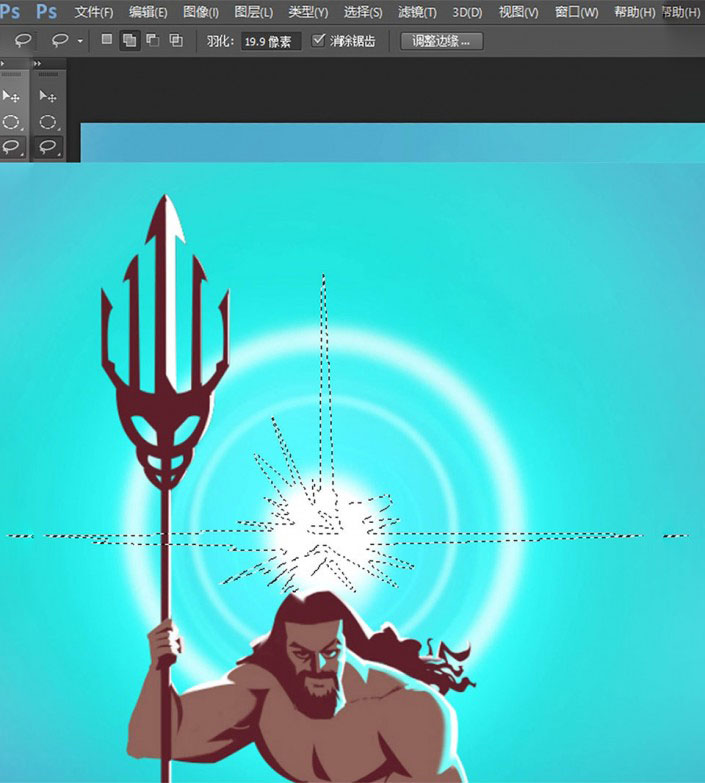Image resolution: width=705 pixels, height=783 pixels.
Task: Open the 类型(Y) menu
Action: click(x=308, y=12)
